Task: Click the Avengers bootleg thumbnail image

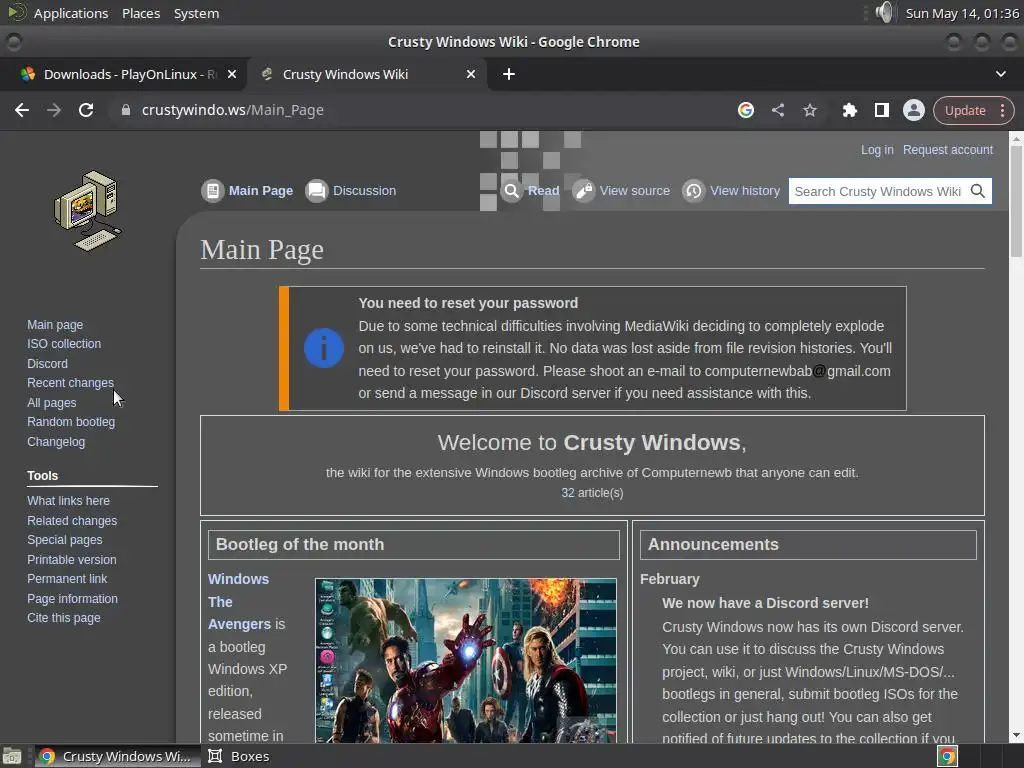Action: coord(466,660)
